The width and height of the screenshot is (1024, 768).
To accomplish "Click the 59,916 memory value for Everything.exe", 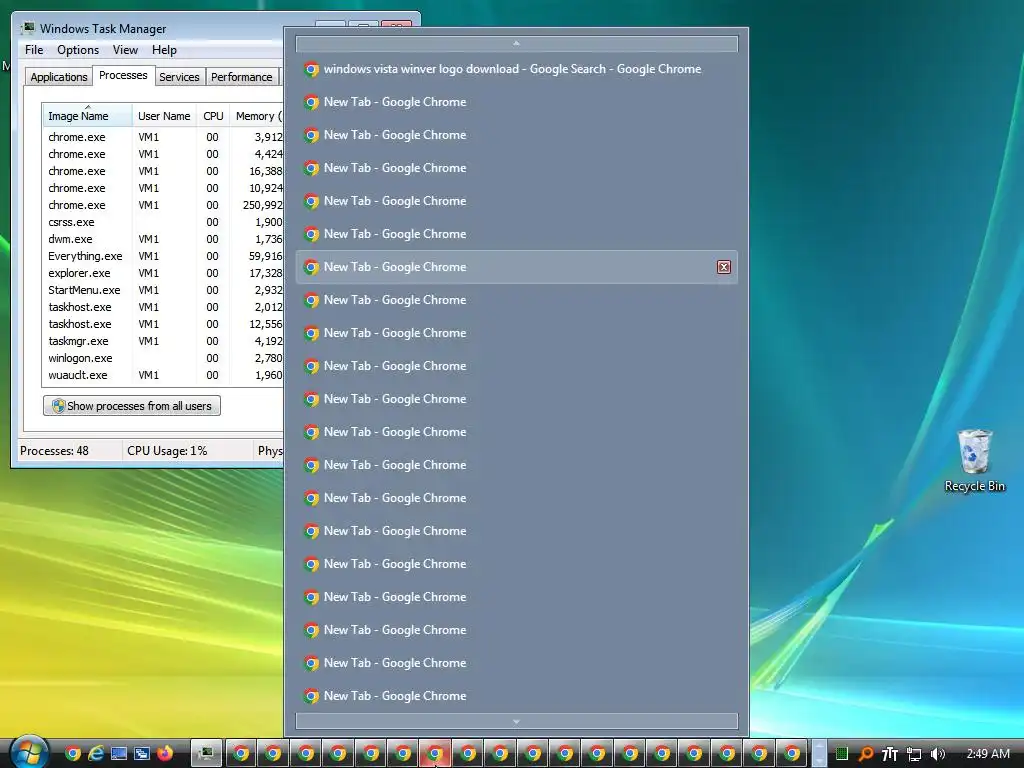I will (265, 256).
